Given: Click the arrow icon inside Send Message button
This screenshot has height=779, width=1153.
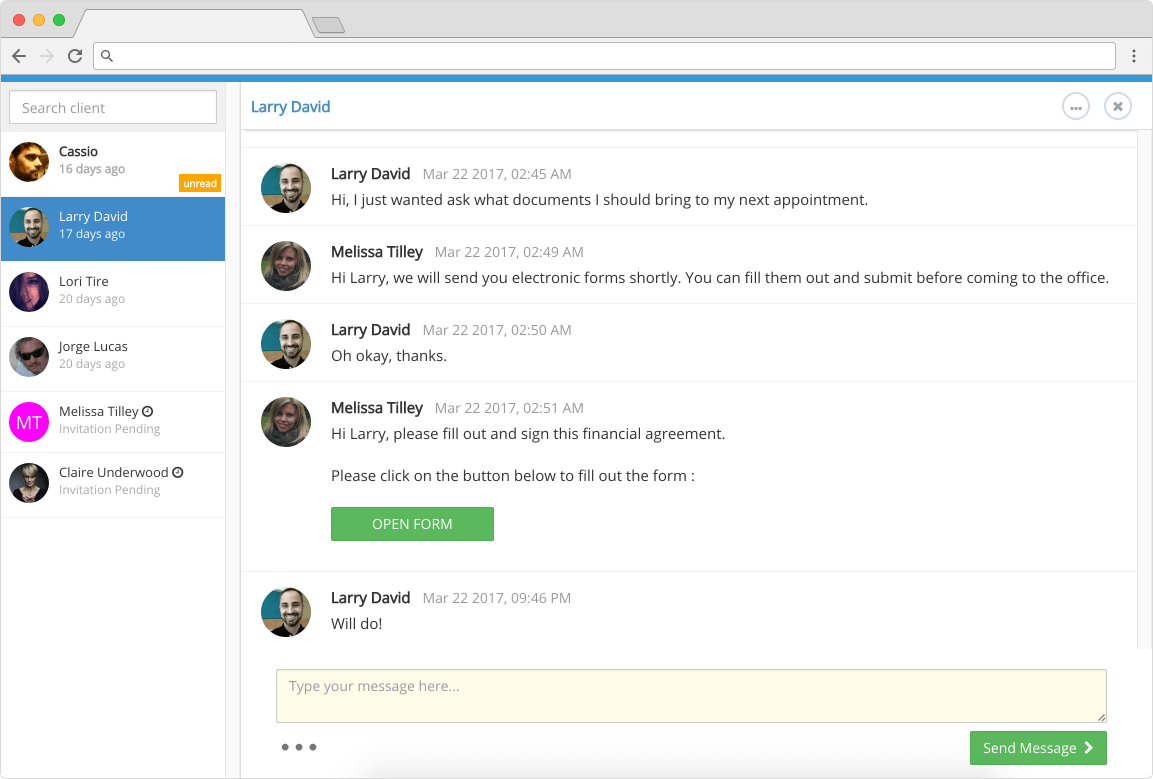Looking at the screenshot, I should tap(1089, 748).
